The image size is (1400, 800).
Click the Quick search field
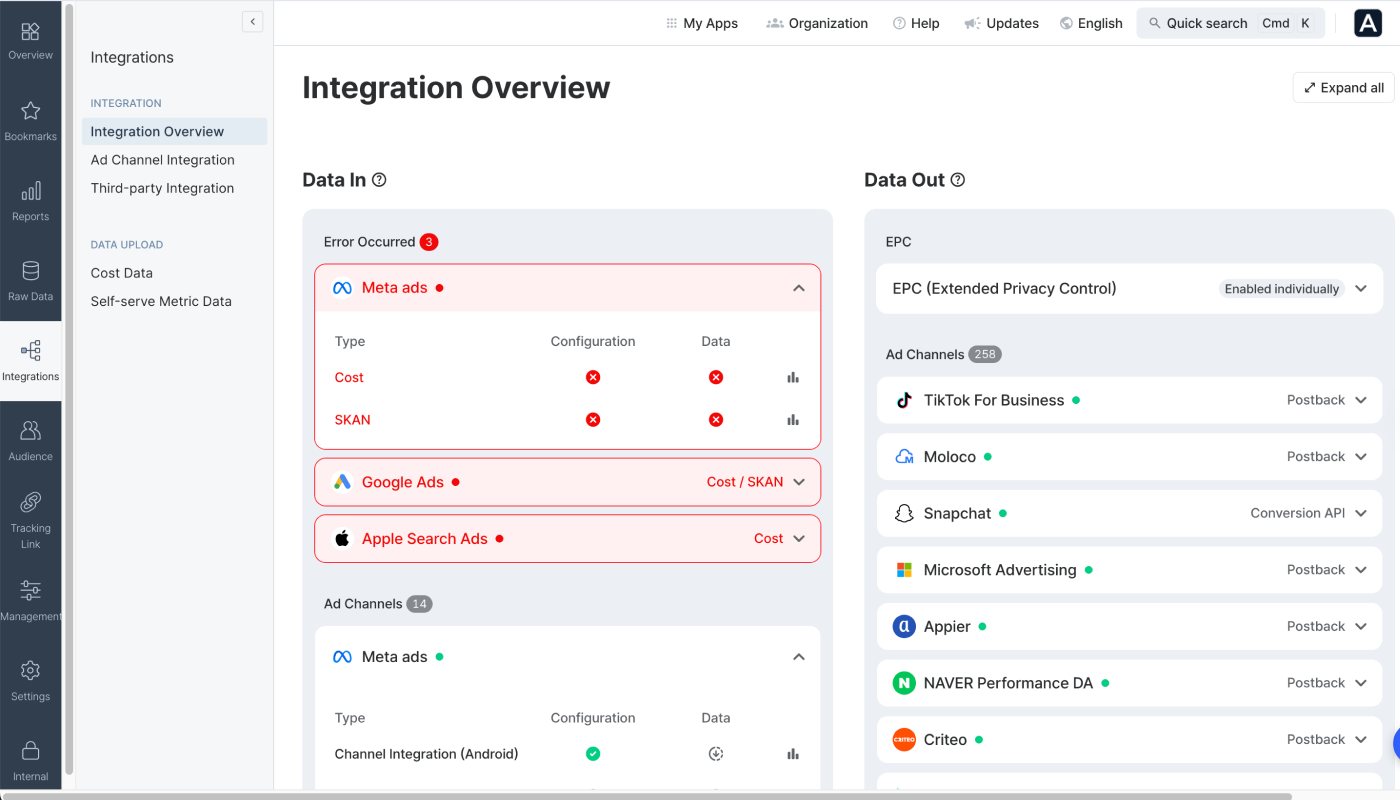[x=1230, y=23]
